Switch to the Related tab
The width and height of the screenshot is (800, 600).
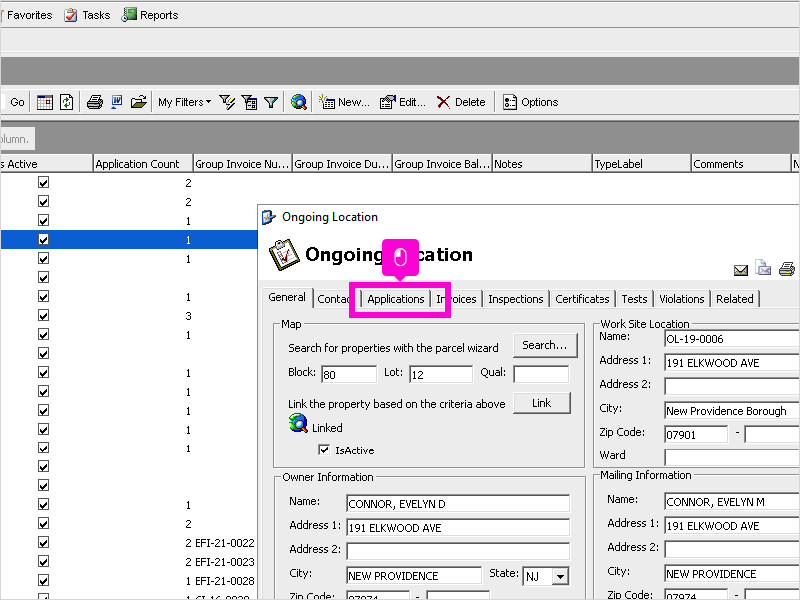(735, 299)
